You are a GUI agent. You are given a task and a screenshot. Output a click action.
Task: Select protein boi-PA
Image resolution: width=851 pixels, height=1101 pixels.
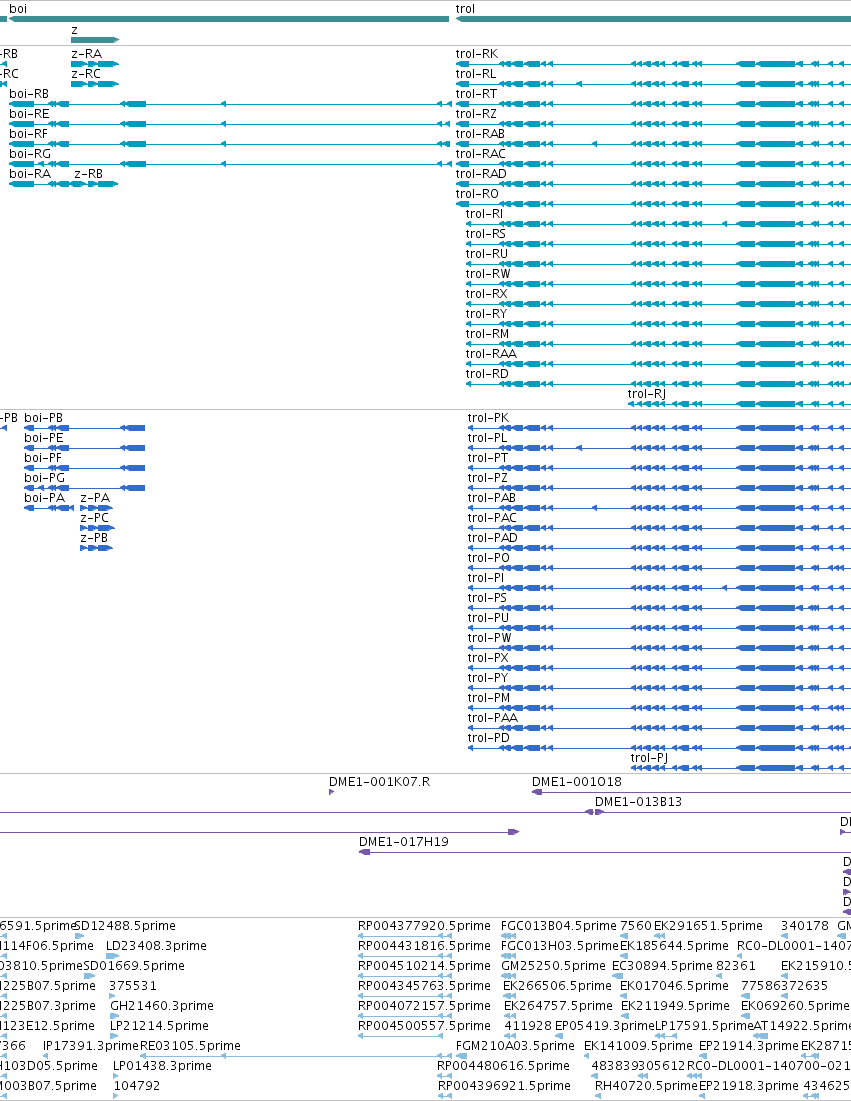49,508
